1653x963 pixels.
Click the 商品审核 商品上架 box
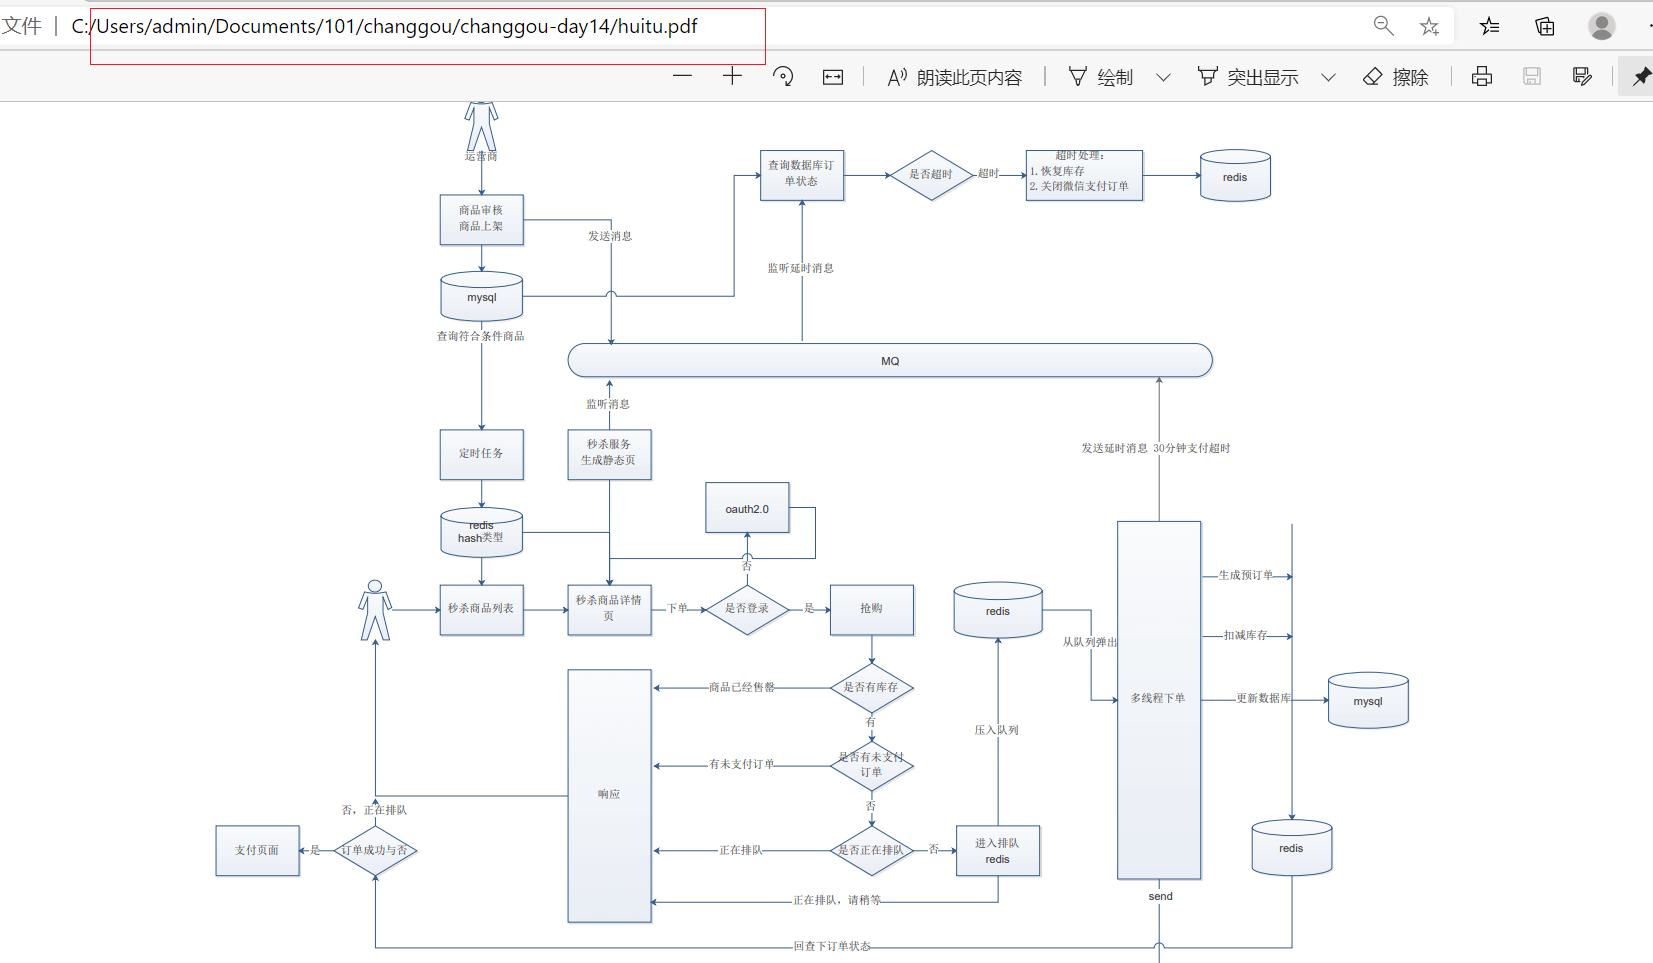(x=481, y=219)
